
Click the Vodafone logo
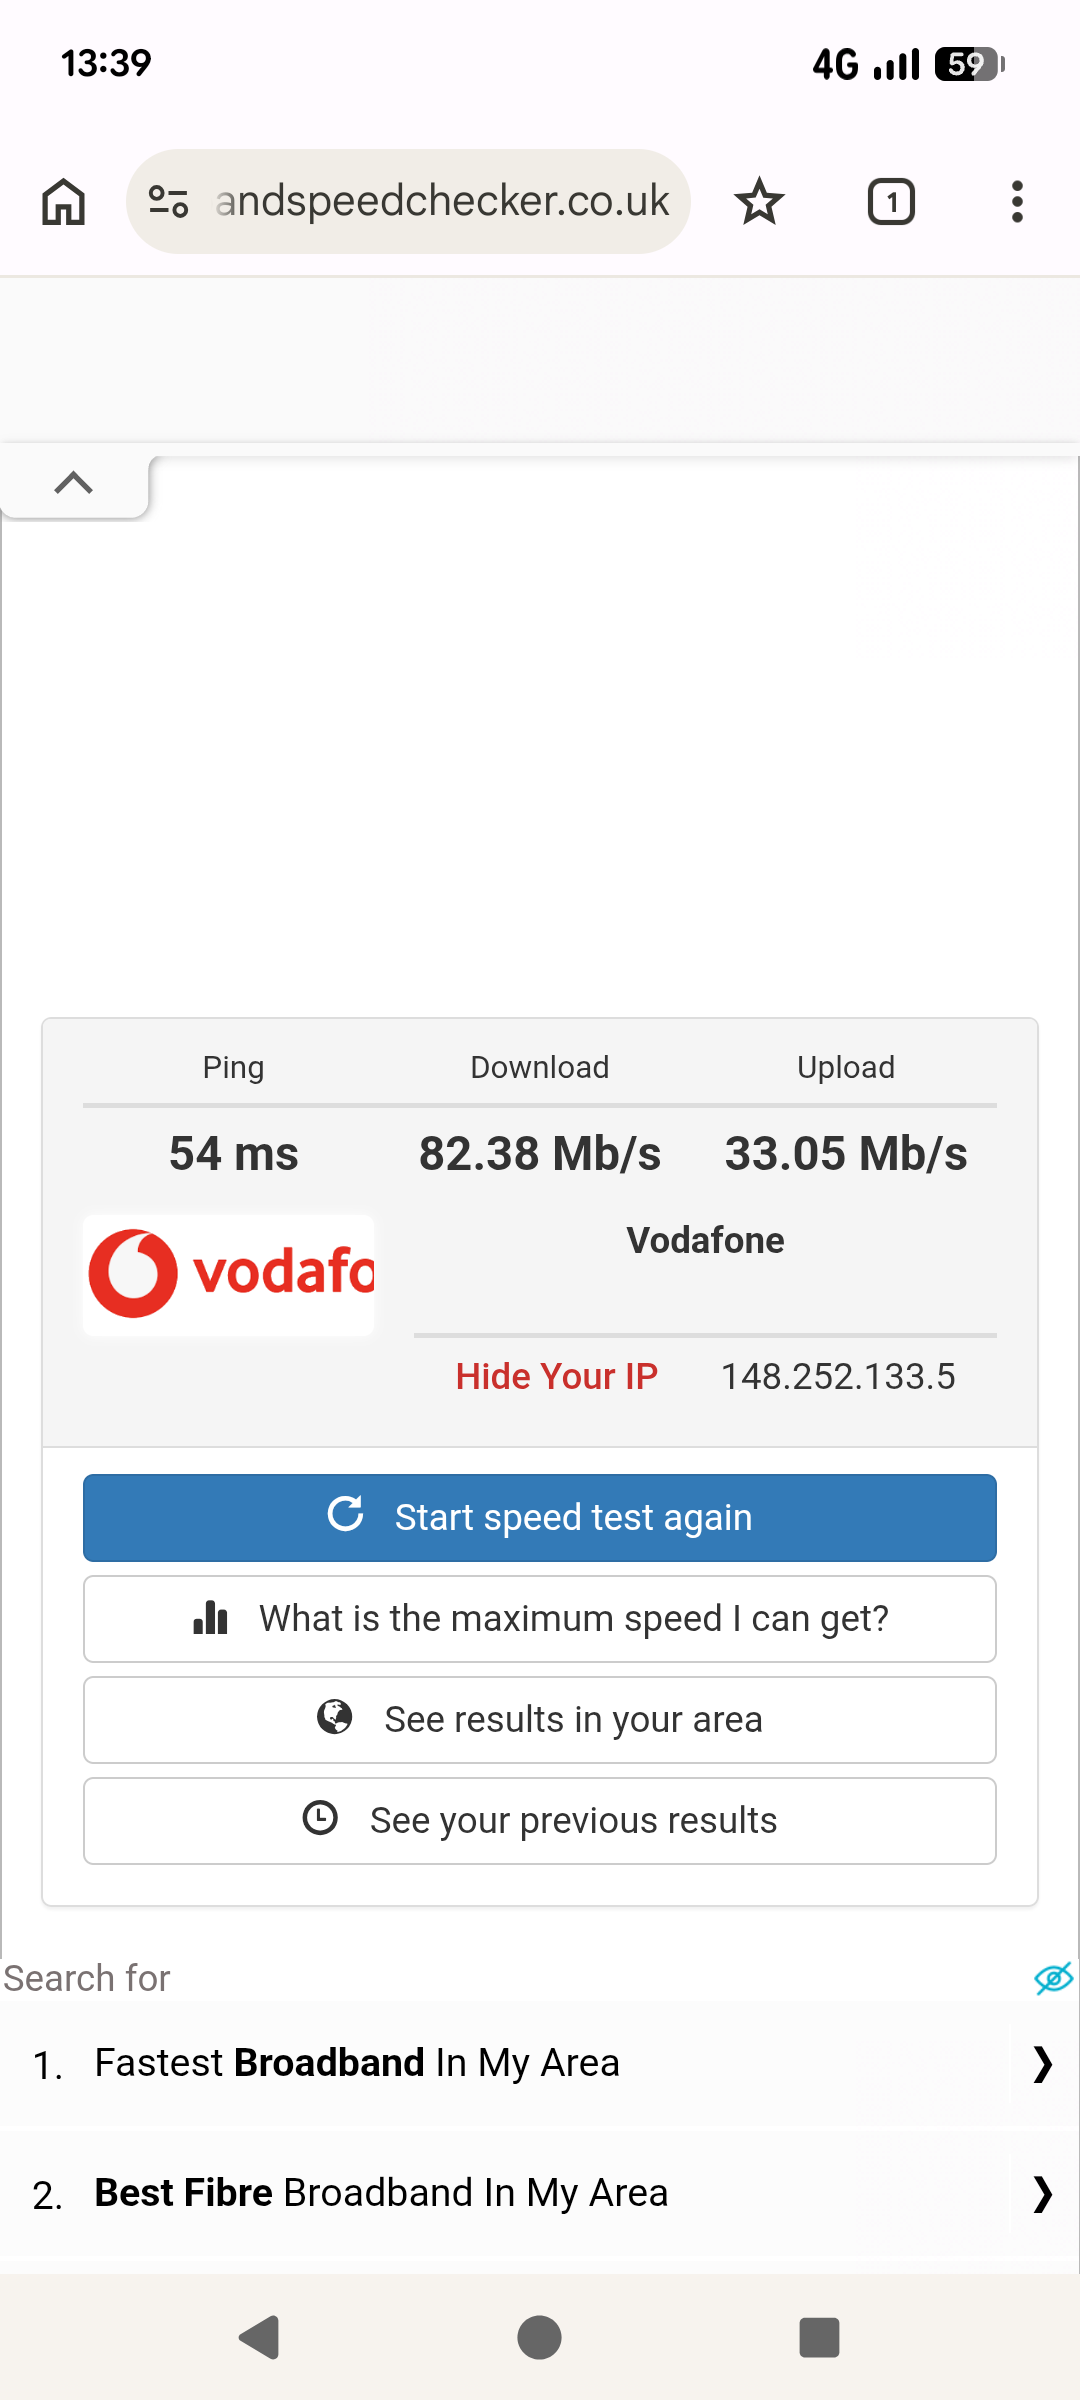tap(229, 1274)
